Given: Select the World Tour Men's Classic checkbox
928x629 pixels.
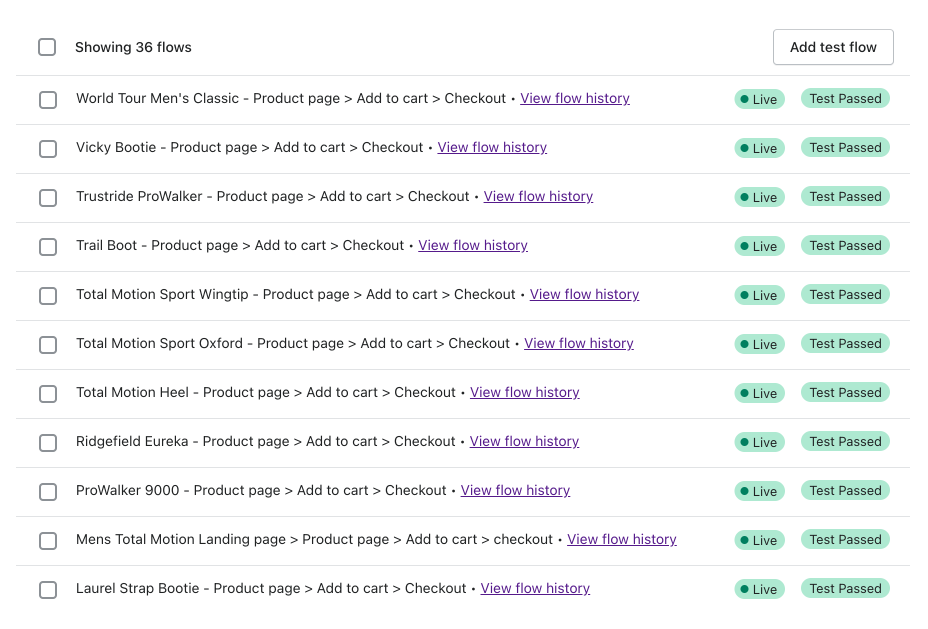Looking at the screenshot, I should [x=48, y=100].
